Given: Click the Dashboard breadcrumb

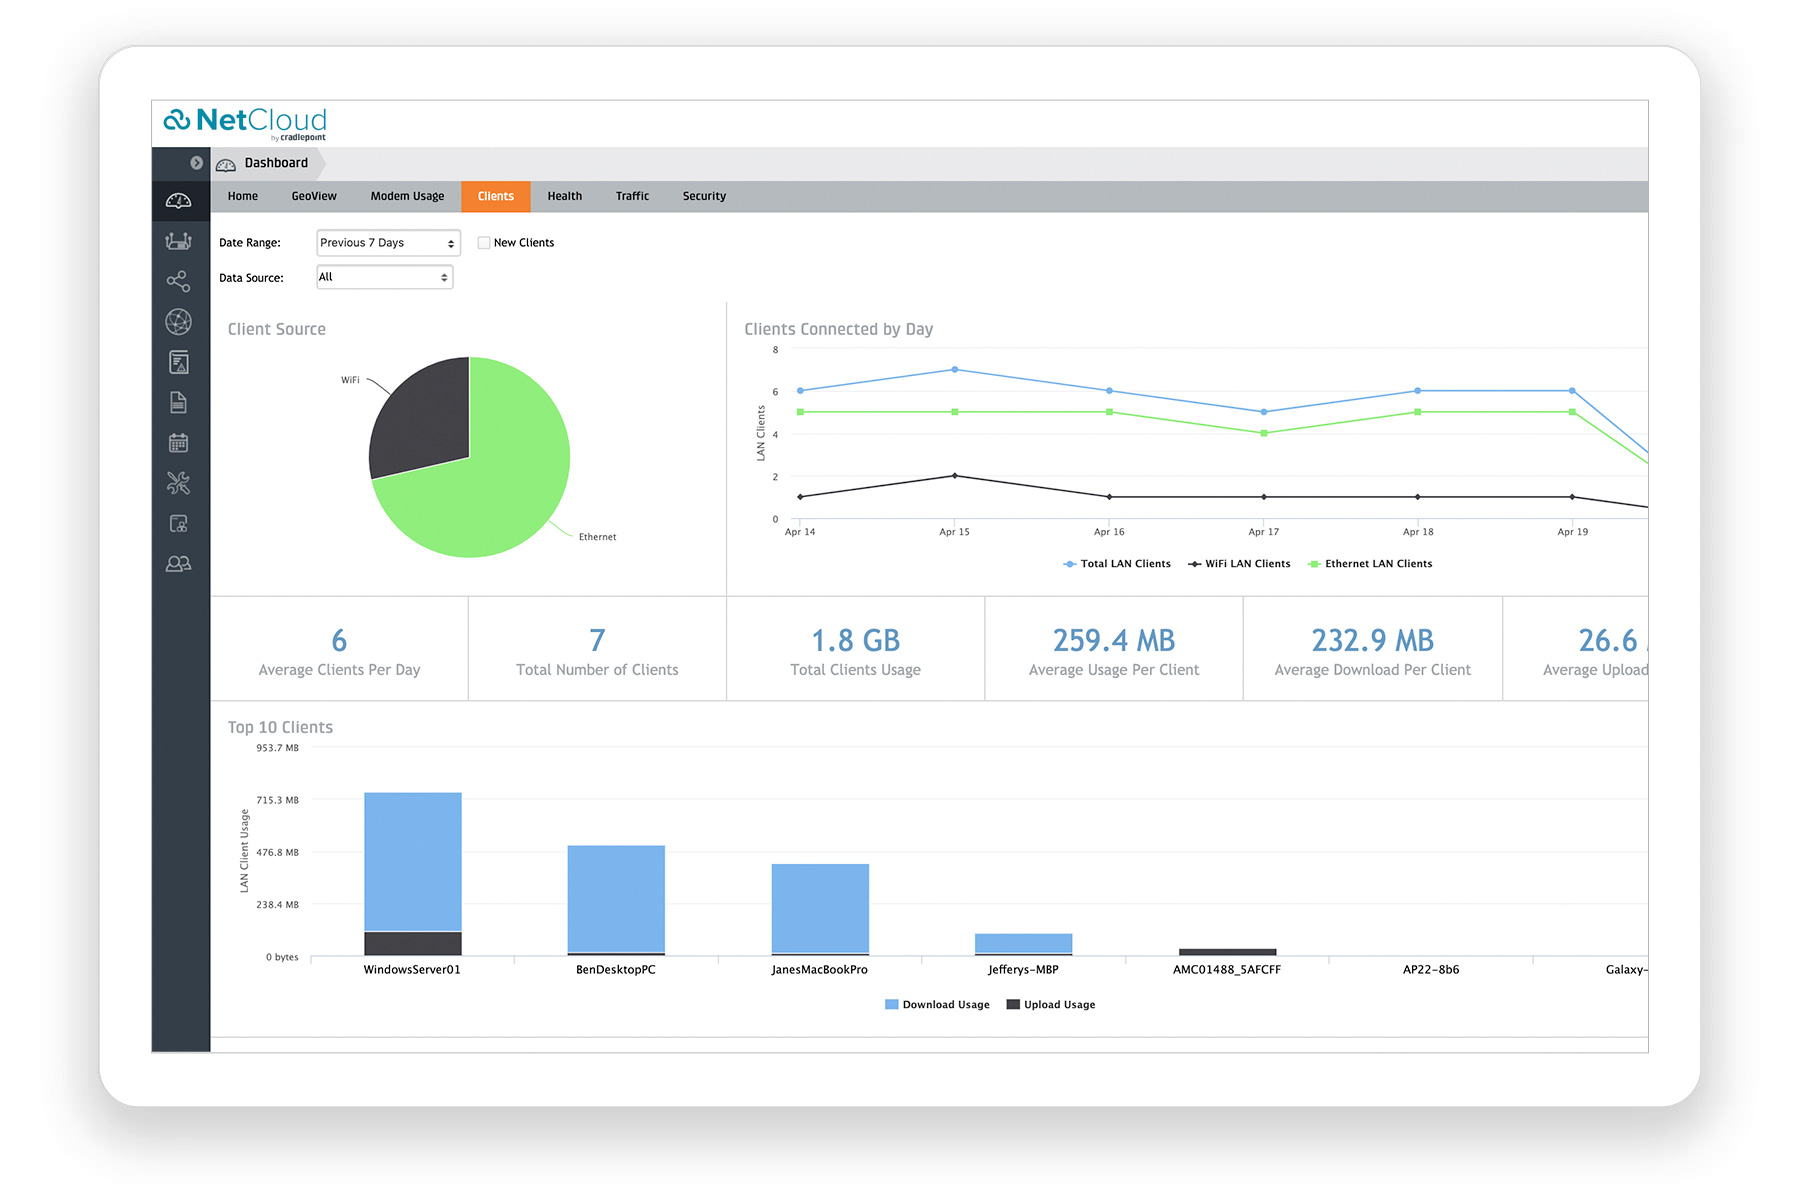Looking at the screenshot, I should [276, 163].
